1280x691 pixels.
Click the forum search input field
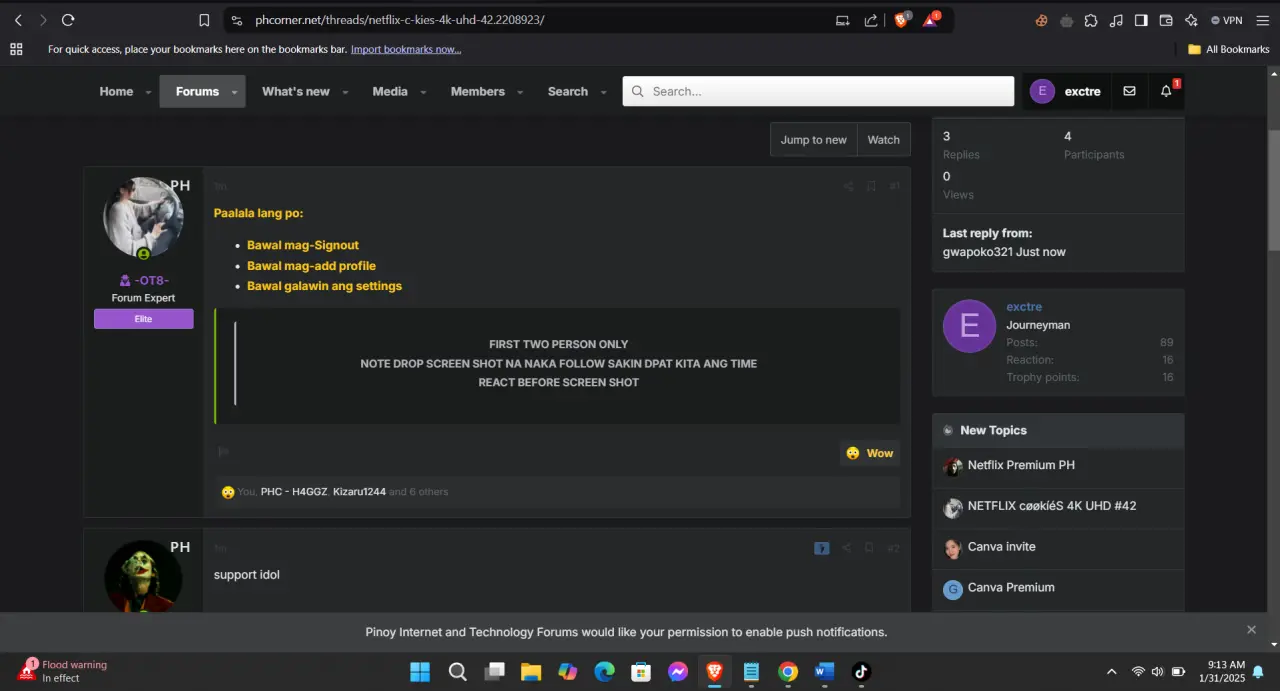click(x=818, y=91)
